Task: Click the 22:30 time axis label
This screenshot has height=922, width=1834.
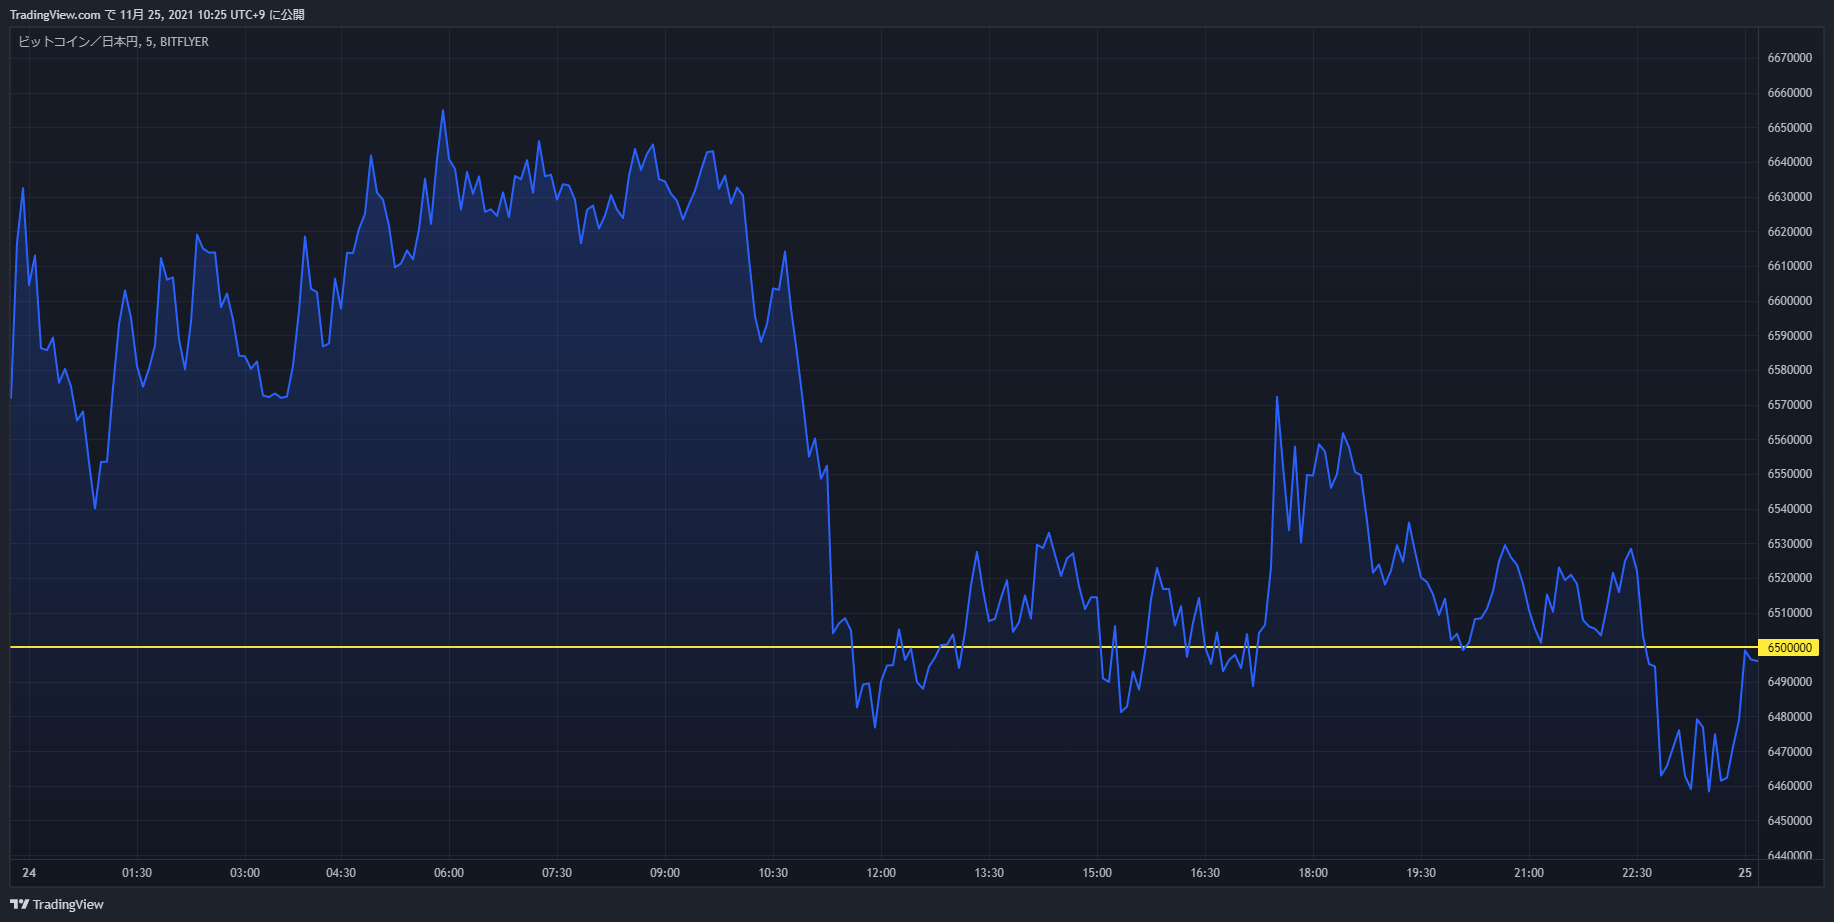Action: coord(1637,873)
